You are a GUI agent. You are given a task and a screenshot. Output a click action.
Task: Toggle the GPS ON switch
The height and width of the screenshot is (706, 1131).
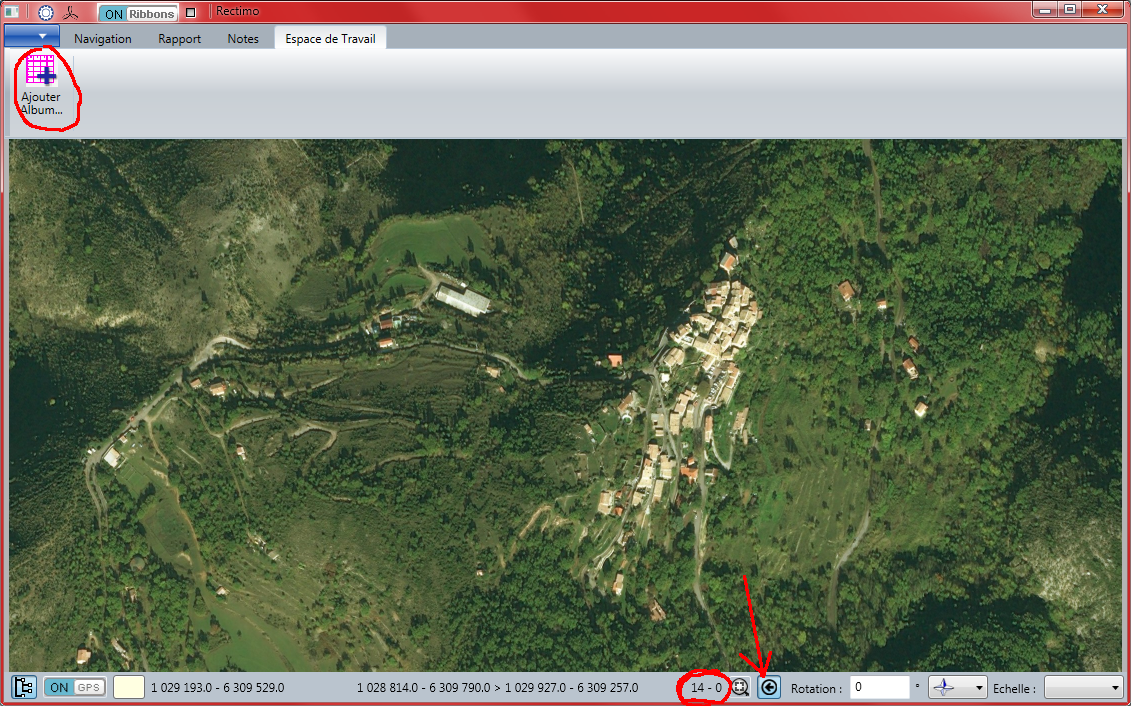[x=75, y=687]
